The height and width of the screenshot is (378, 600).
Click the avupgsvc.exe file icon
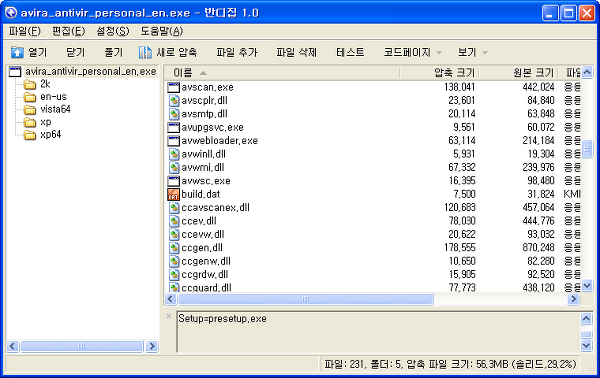pyautogui.click(x=174, y=127)
